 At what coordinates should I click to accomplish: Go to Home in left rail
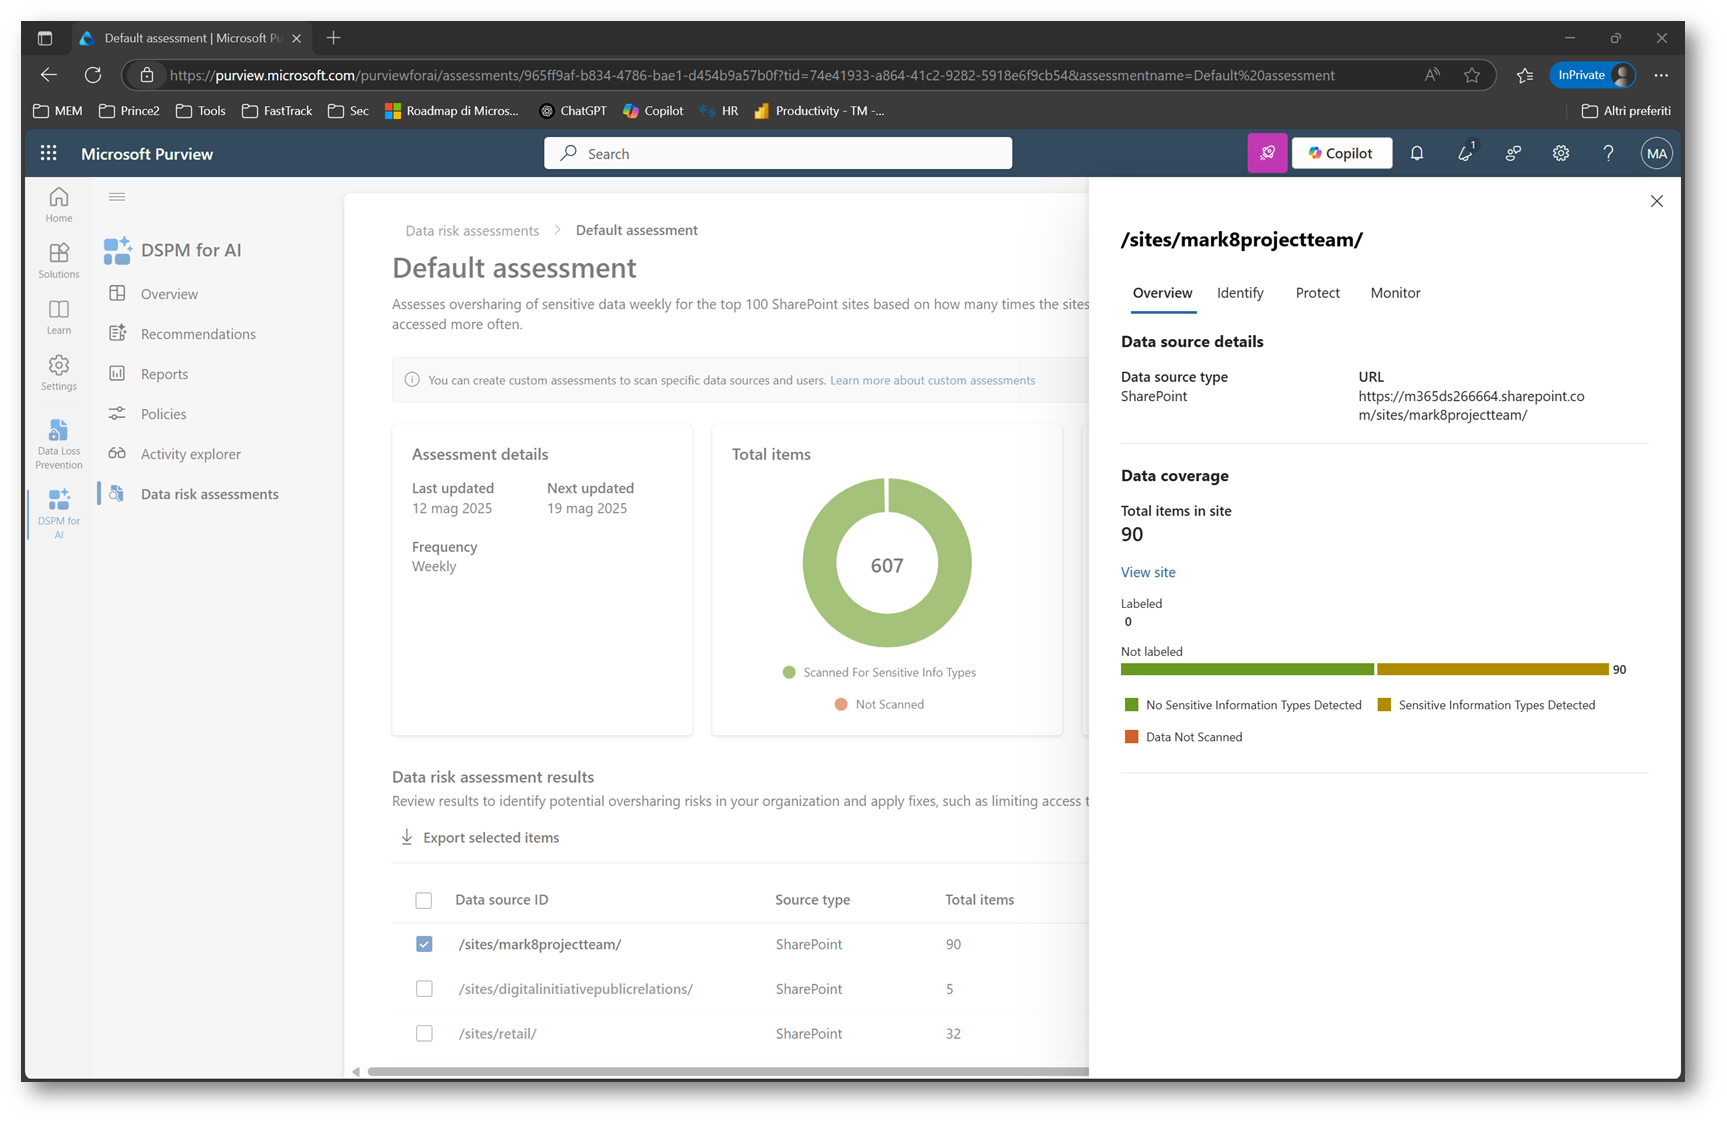coord(59,204)
